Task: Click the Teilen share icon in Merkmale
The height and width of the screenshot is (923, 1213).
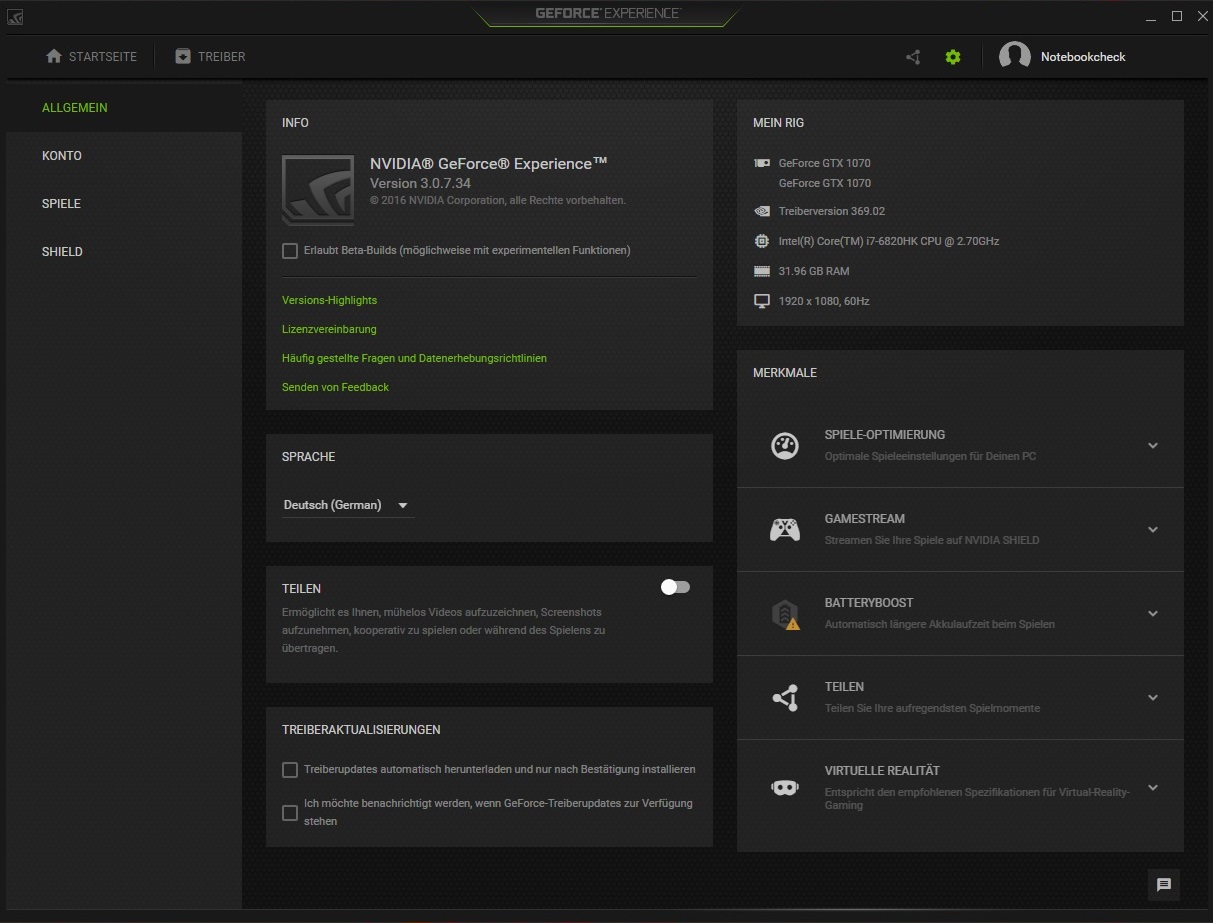Action: [785, 697]
